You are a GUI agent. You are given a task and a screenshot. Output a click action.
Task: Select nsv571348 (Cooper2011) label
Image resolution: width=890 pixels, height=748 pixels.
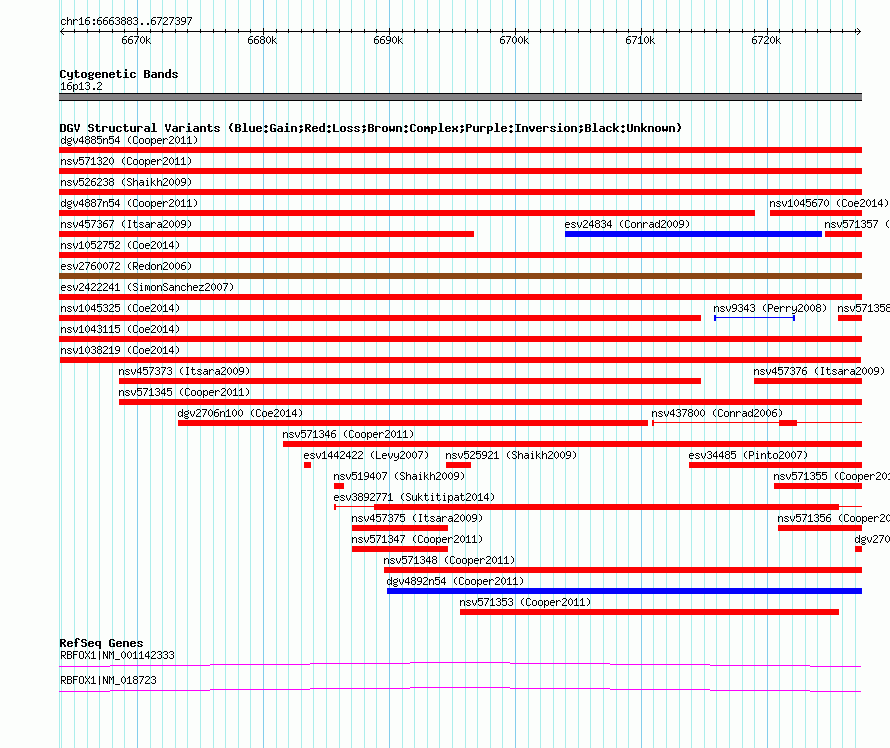coord(449,560)
